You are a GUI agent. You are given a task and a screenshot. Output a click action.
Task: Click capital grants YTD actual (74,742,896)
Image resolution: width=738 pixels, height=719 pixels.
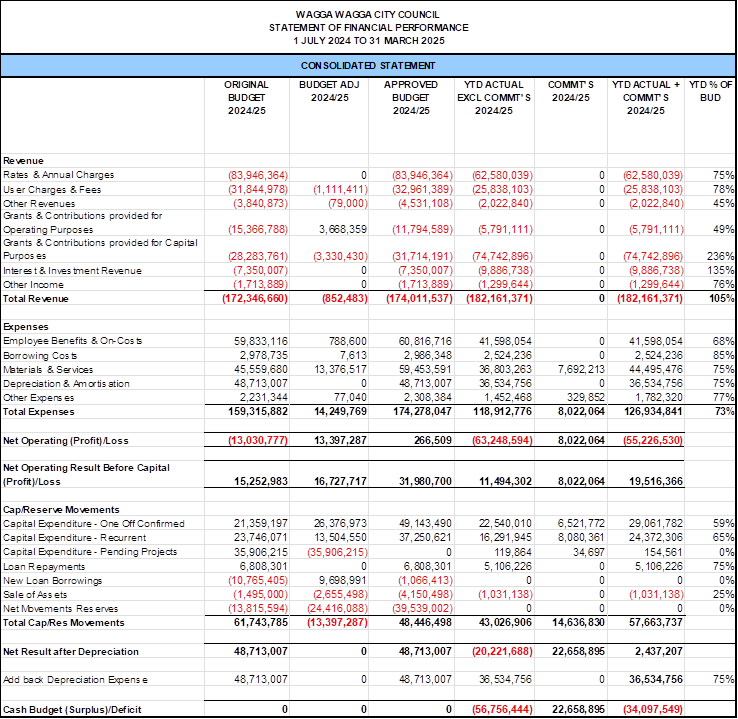(503, 256)
